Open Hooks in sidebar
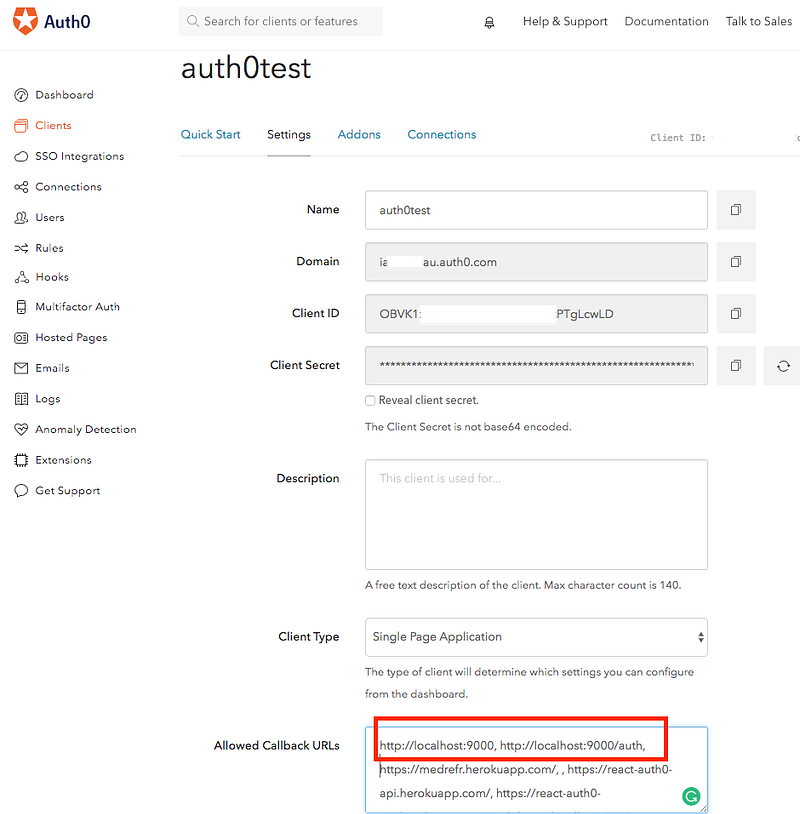Screen dimensions: 800x814 coord(52,277)
